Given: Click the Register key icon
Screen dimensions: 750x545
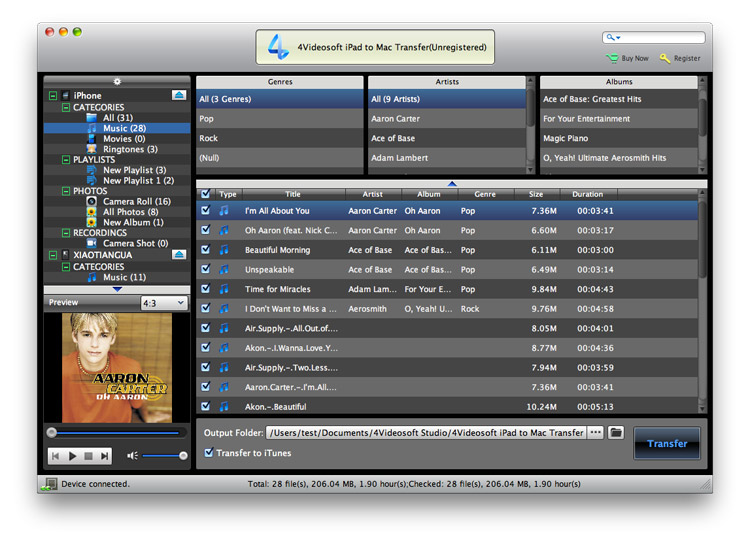Looking at the screenshot, I should 664,58.
